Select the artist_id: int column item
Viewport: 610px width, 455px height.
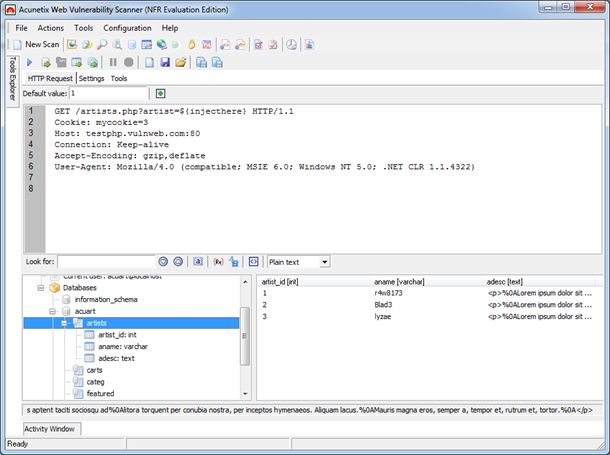click(117, 335)
